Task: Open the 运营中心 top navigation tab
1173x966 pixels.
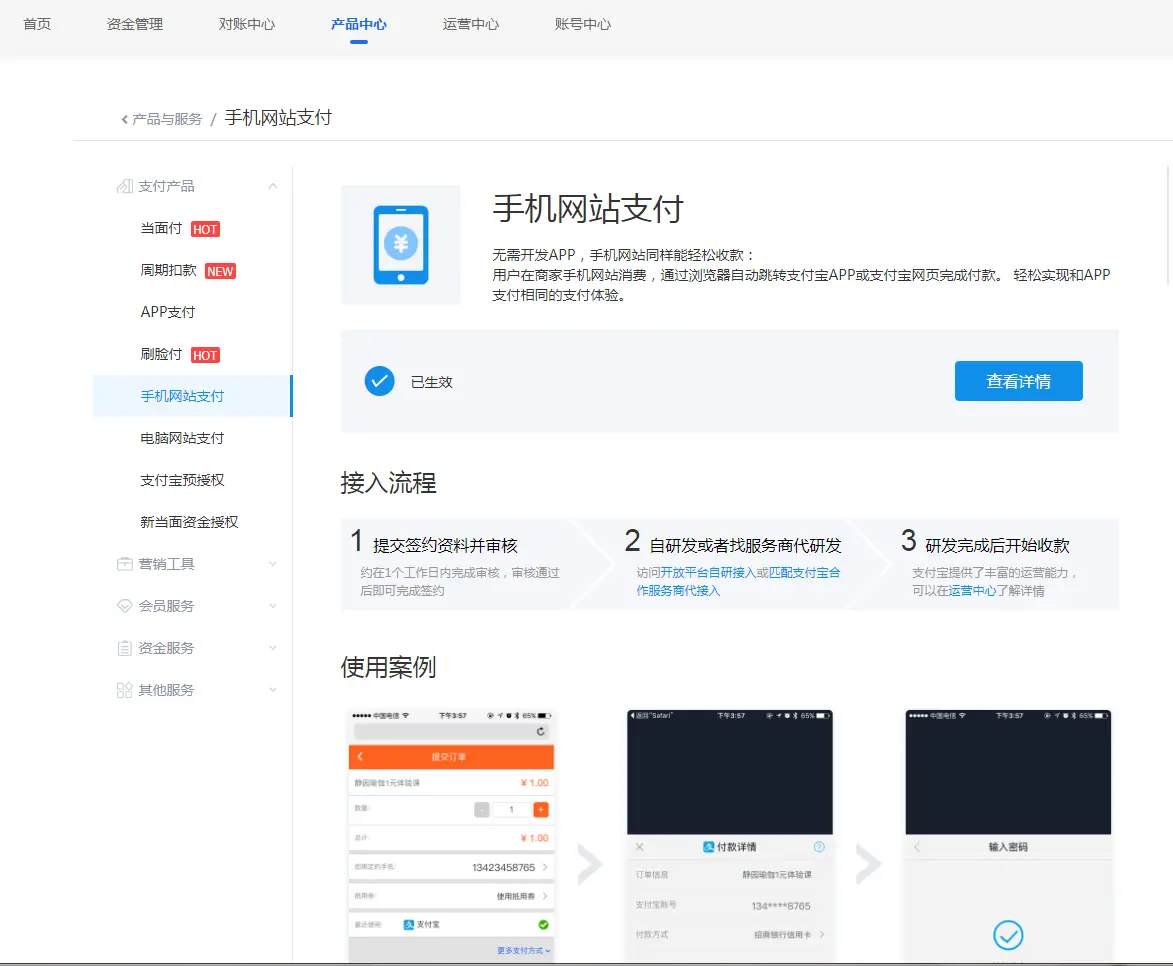Action: coord(471,24)
